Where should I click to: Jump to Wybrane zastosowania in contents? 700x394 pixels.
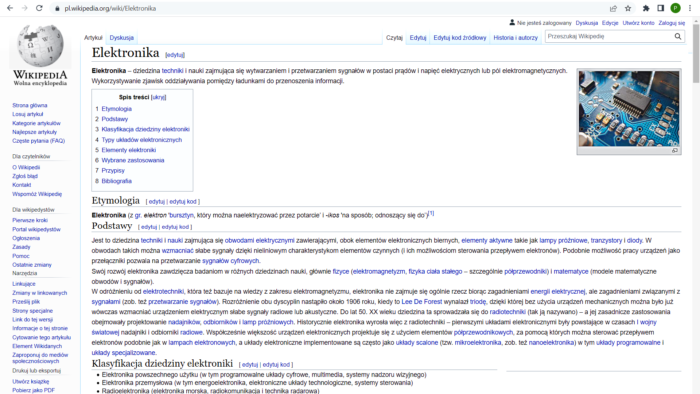pyautogui.click(x=133, y=160)
